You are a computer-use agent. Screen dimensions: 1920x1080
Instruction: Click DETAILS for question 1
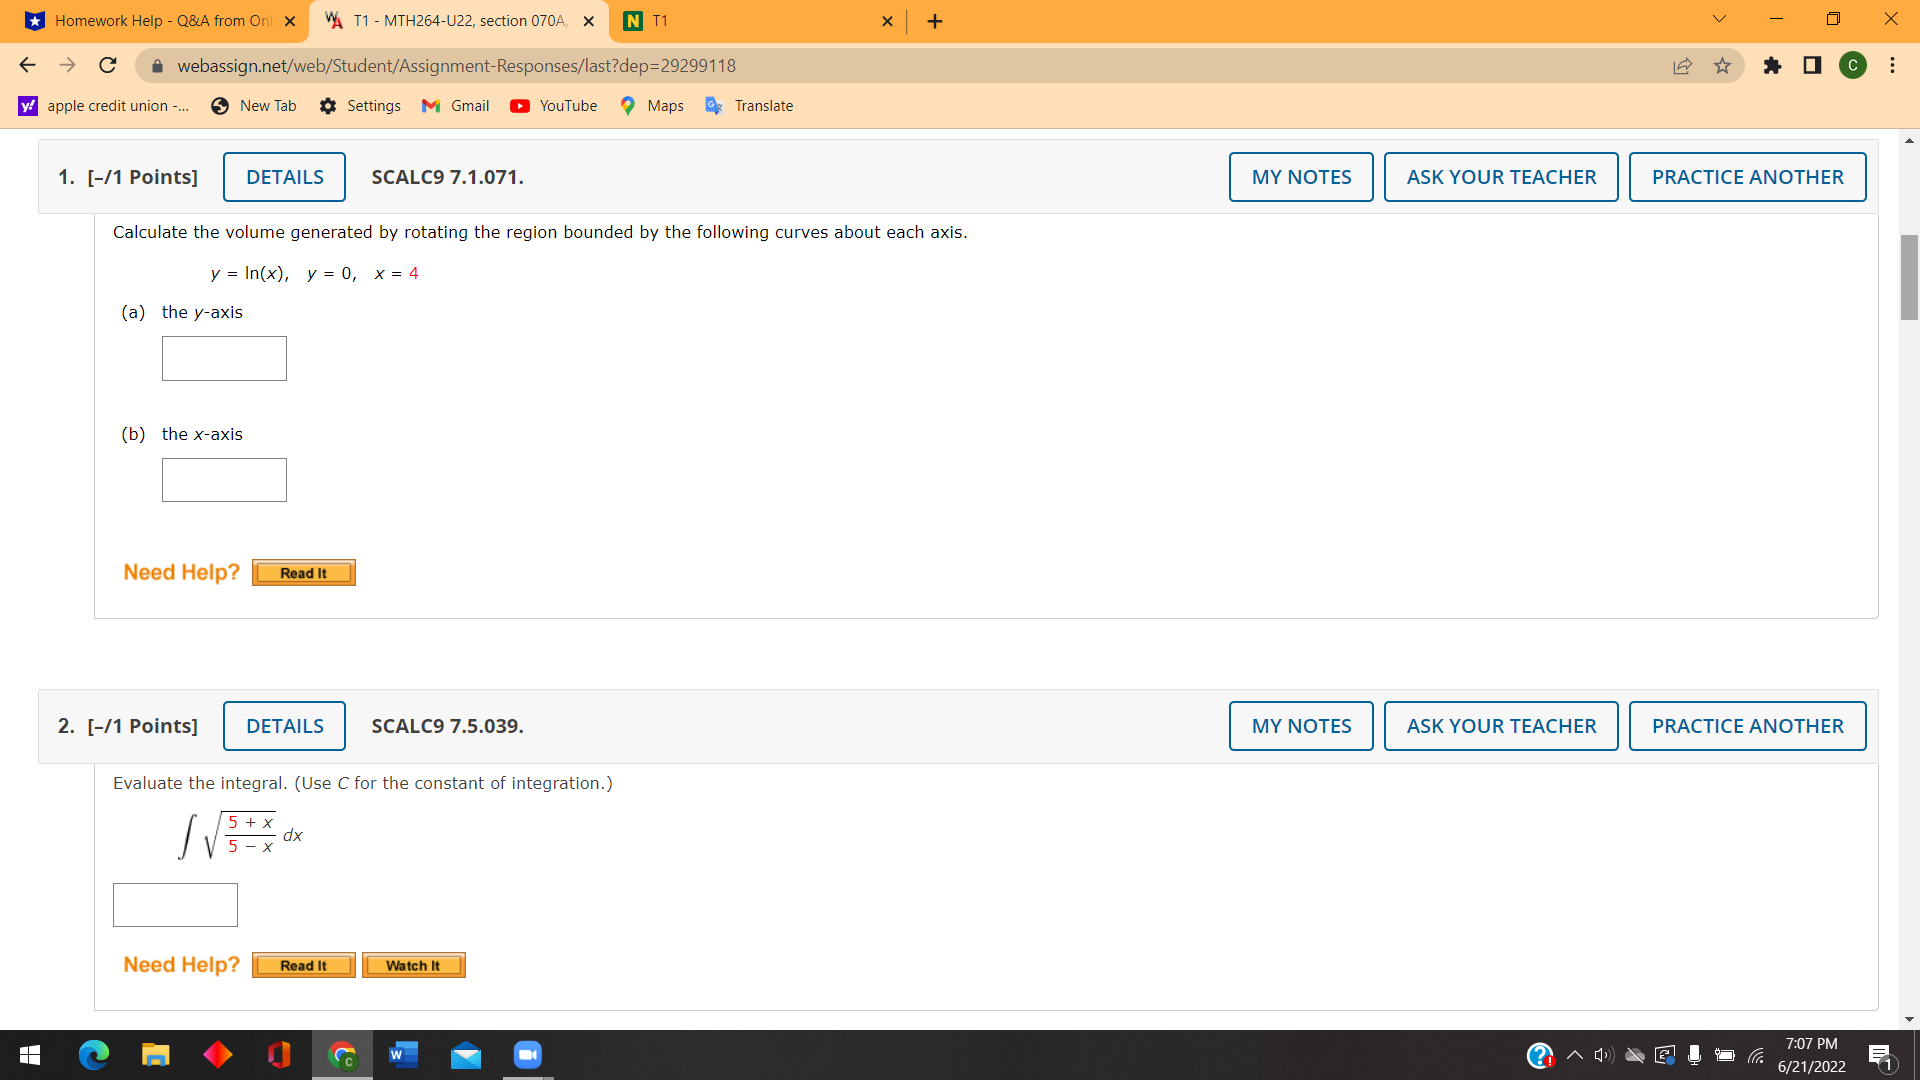[x=284, y=176]
